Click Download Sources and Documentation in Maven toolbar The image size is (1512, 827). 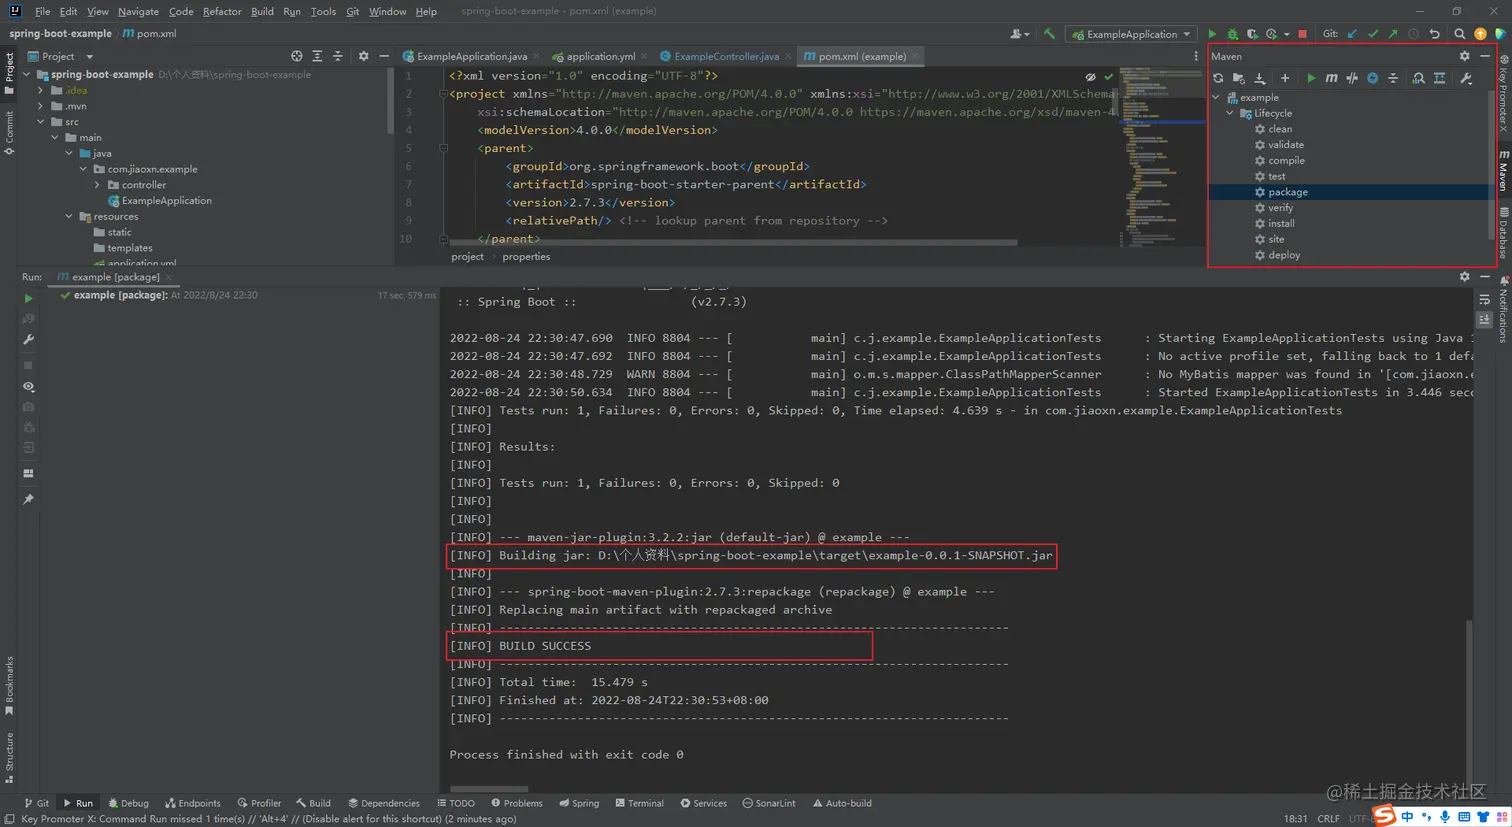[1260, 78]
